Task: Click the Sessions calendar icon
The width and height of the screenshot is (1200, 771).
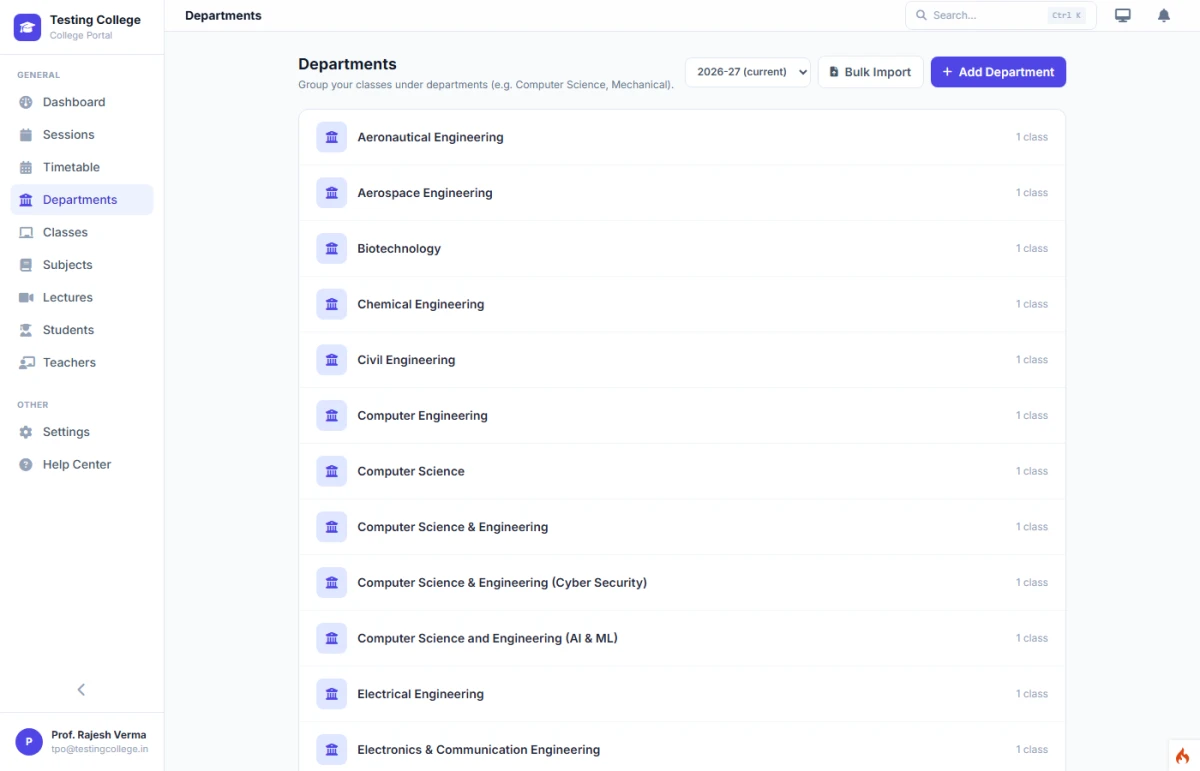Action: [x=26, y=135]
